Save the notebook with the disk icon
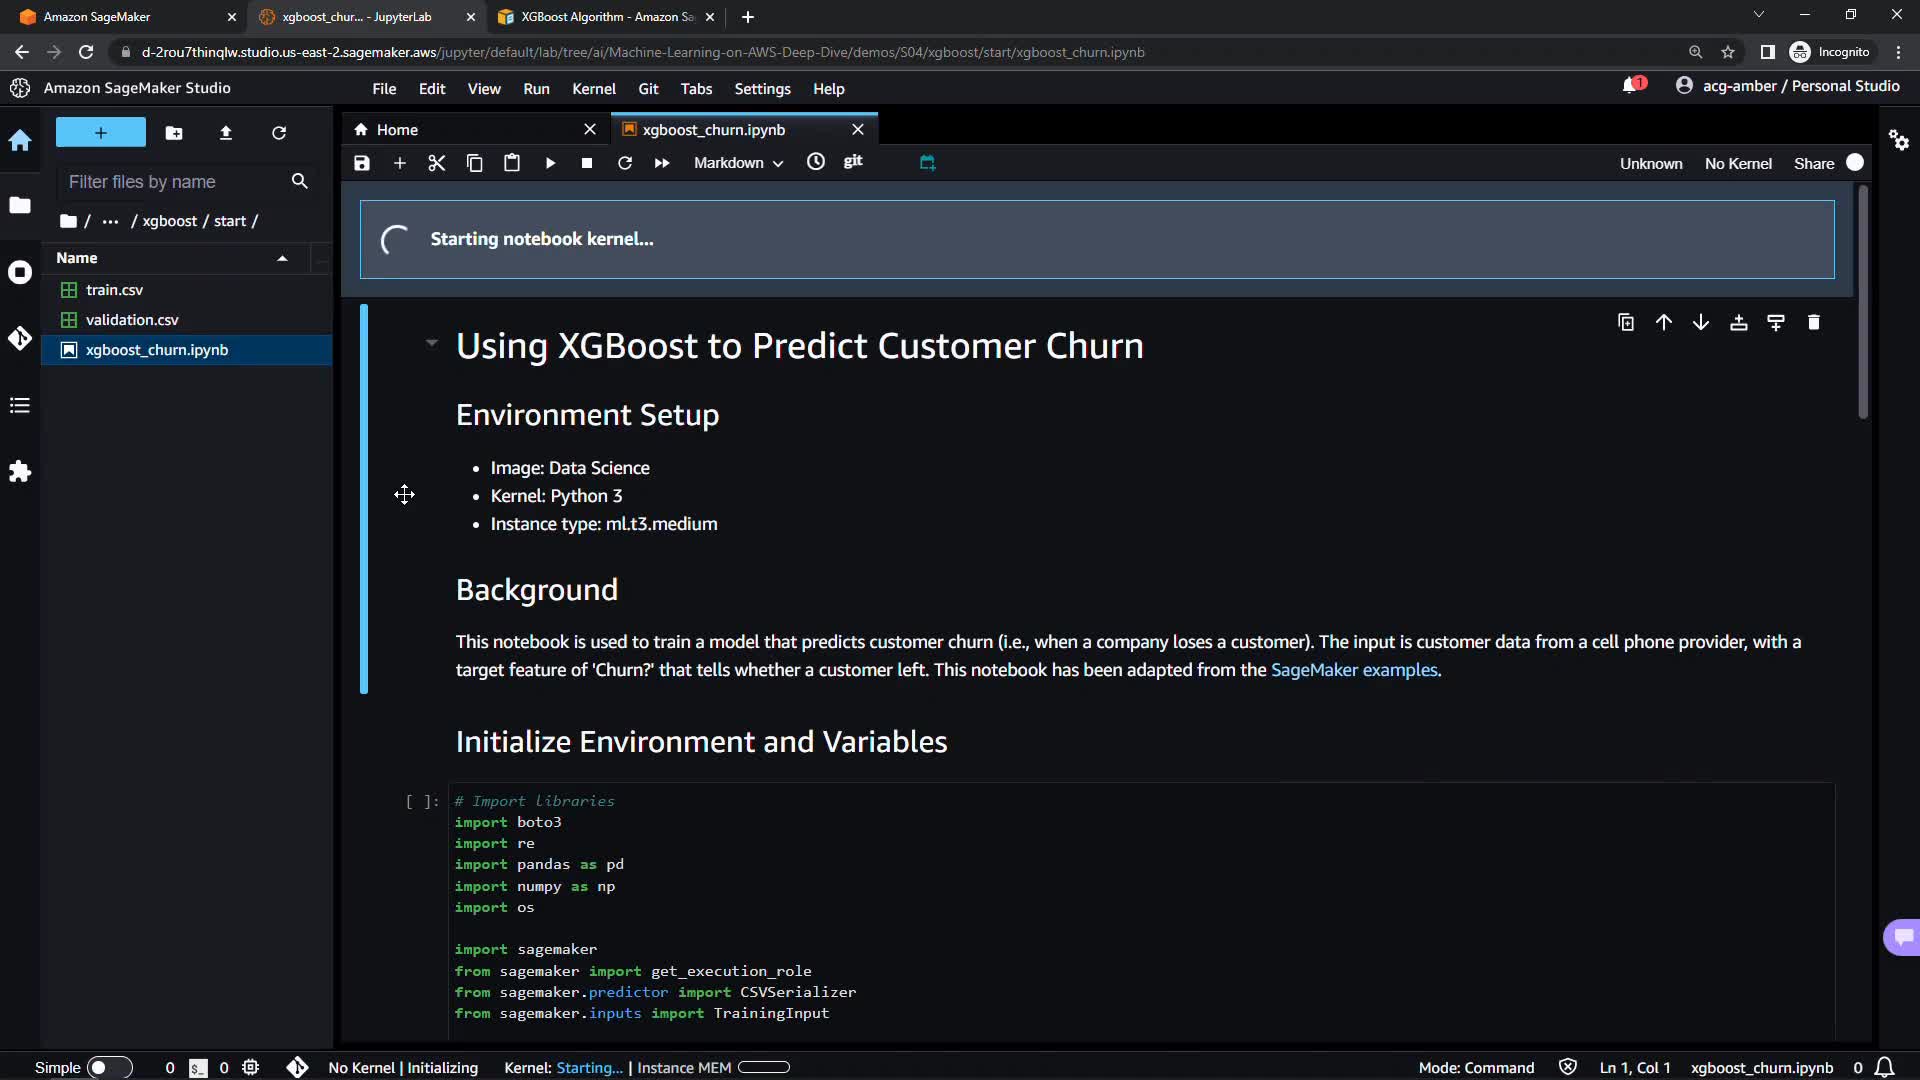Screen dimensions: 1920x1080 point(362,163)
